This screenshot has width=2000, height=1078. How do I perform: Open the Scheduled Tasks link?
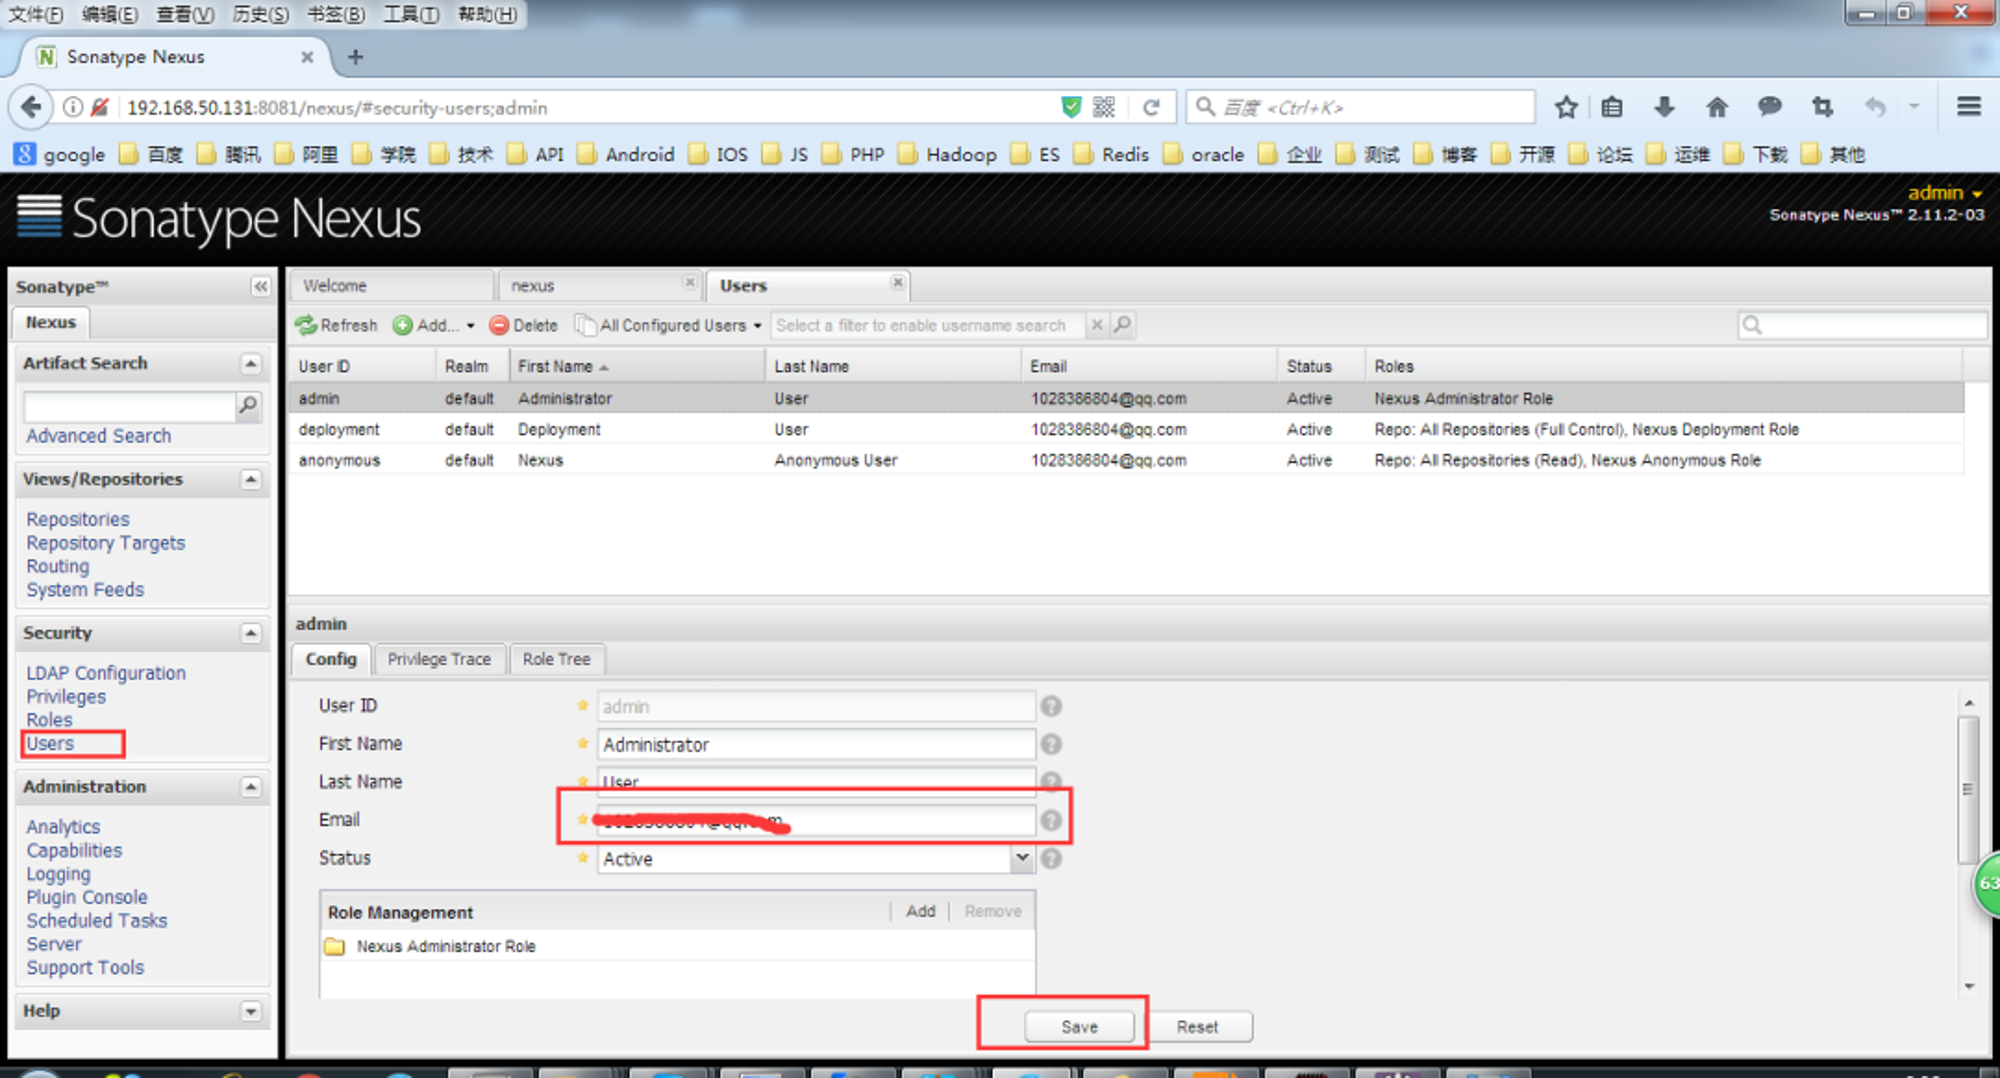(x=96, y=920)
